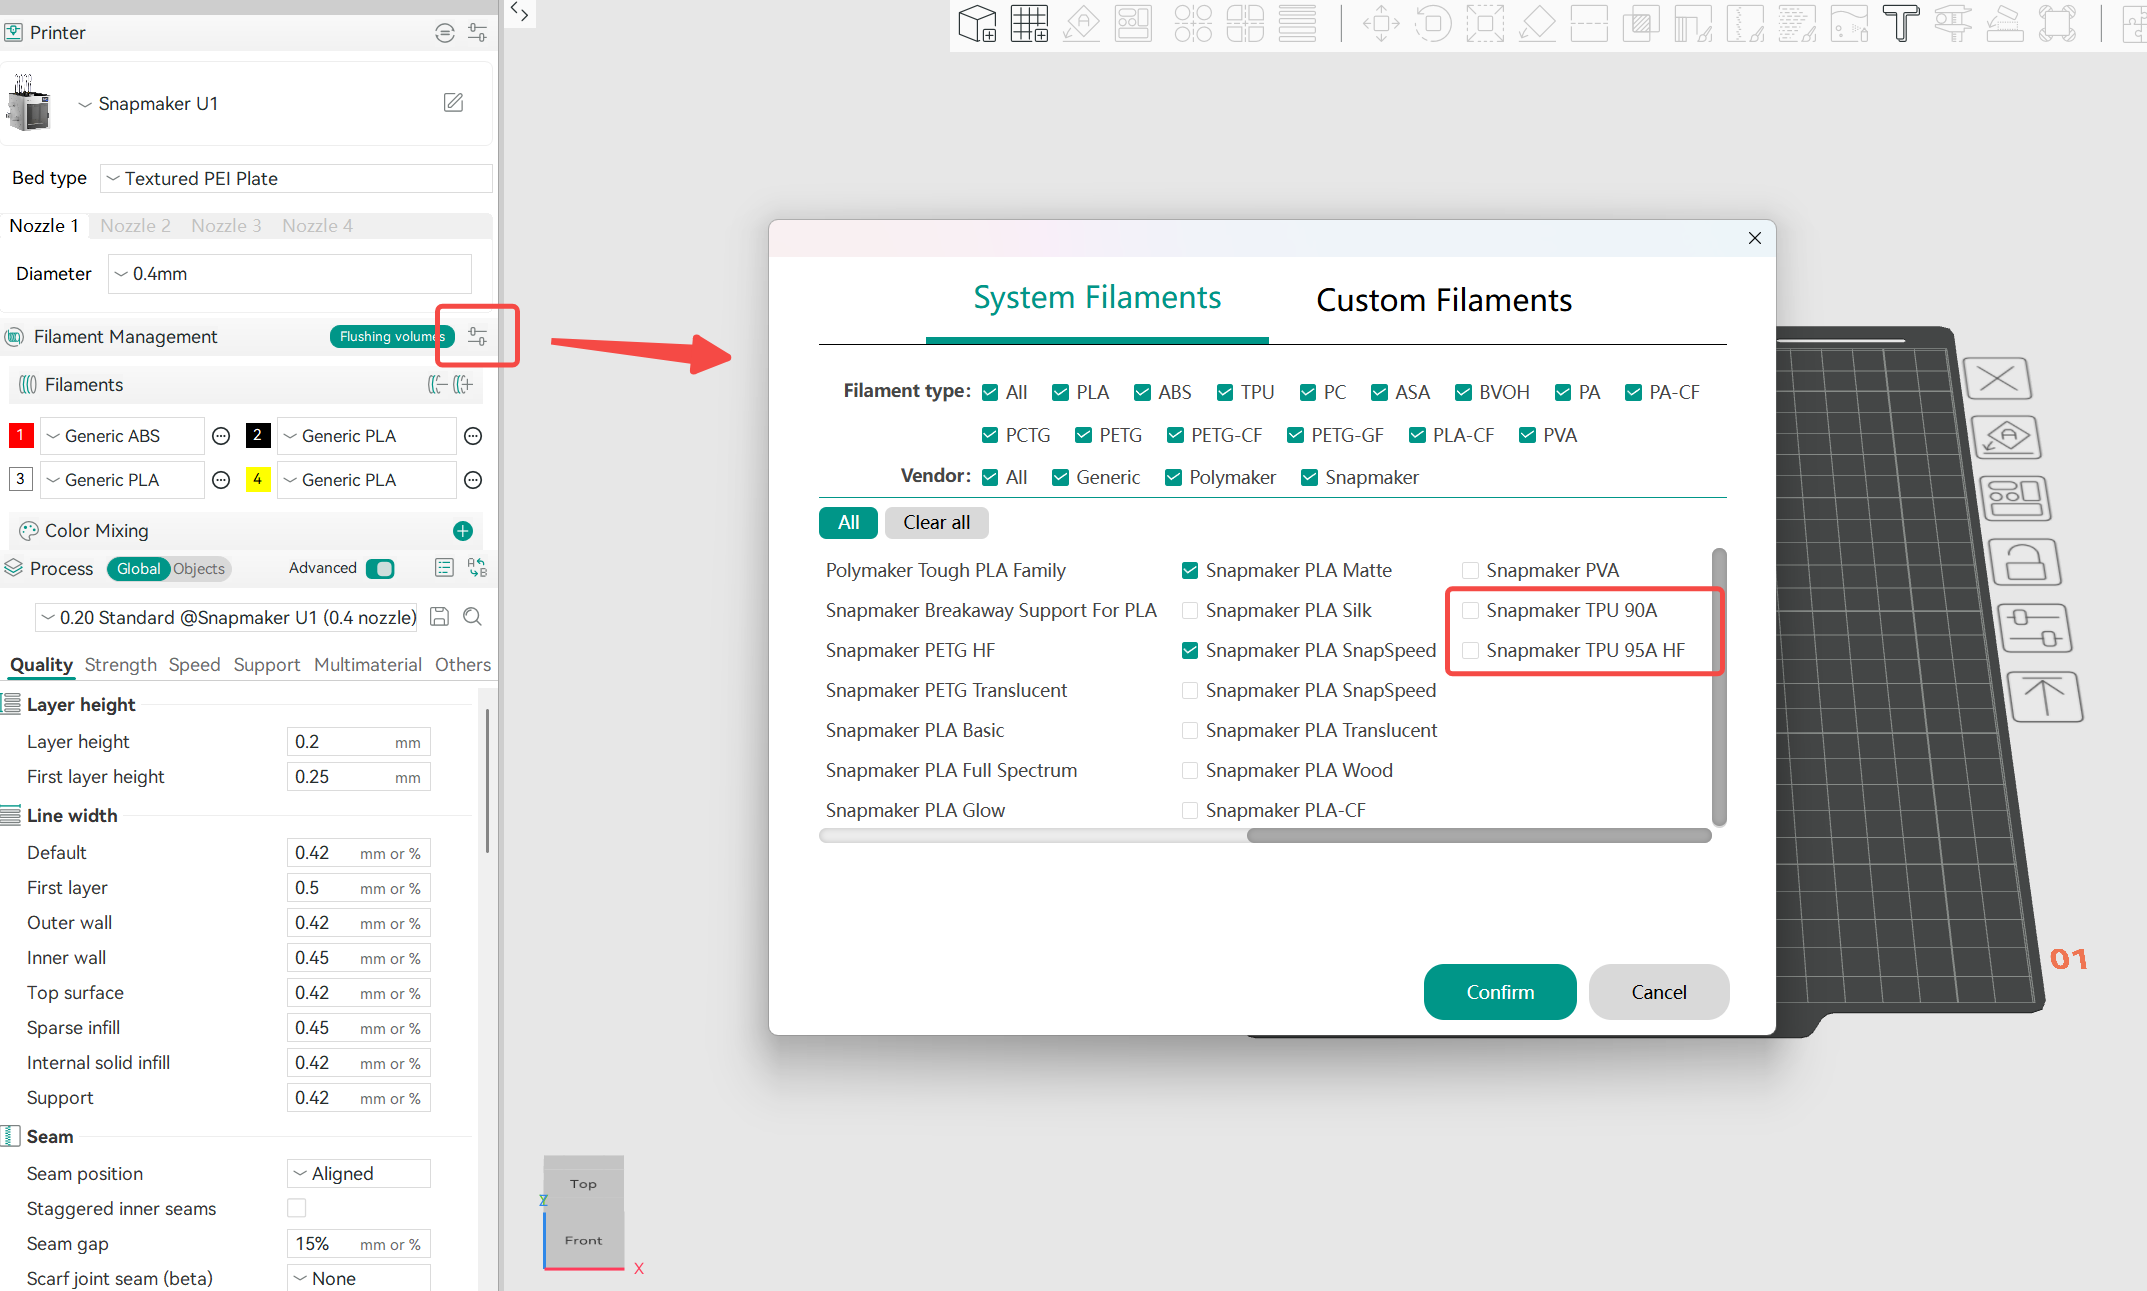2147x1291 pixels.
Task: Click the Auto orient toolbar icon
Action: click(x=1081, y=23)
